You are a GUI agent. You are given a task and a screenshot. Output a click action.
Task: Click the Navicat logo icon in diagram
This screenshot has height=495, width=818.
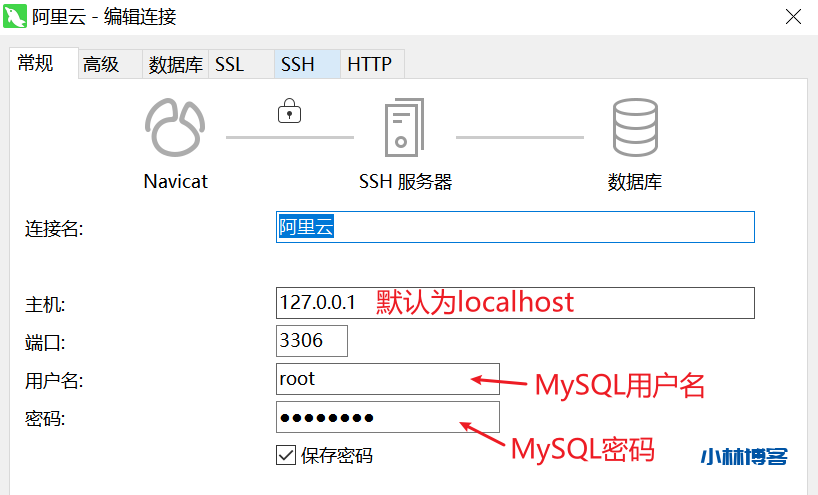pos(175,129)
